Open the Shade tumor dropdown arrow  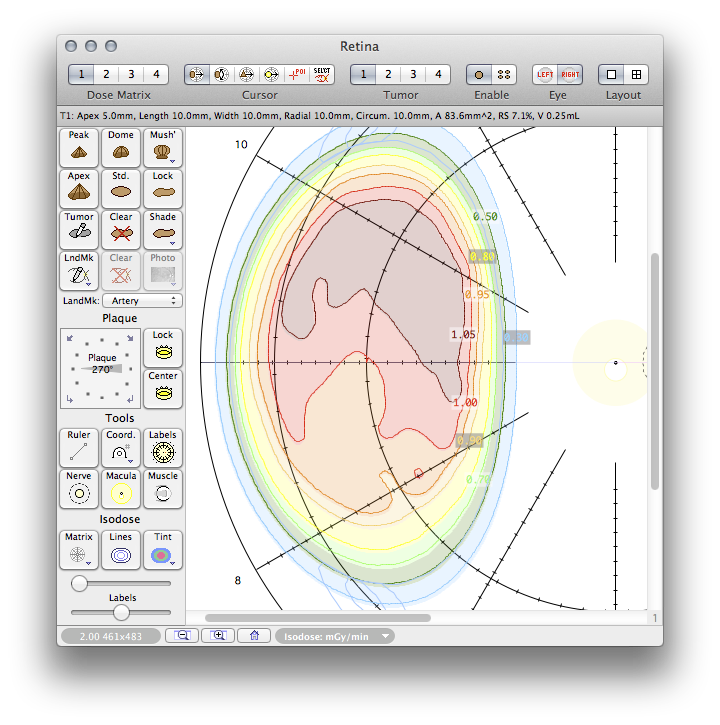click(x=172, y=244)
